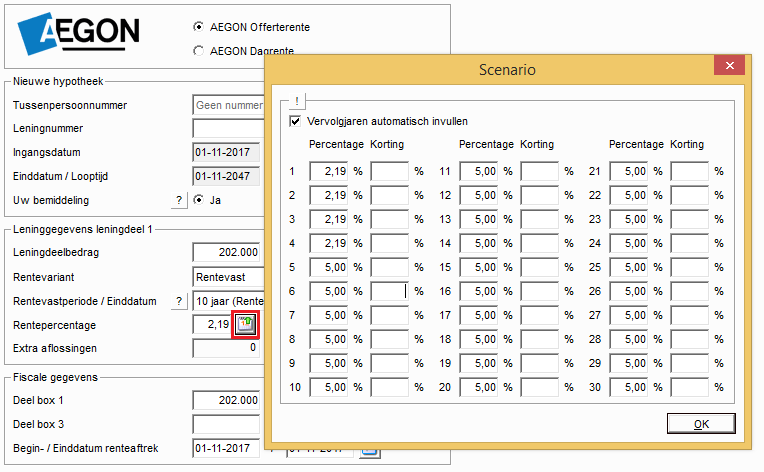
Task: Click the year 24 Percentage field
Action: (x=629, y=243)
